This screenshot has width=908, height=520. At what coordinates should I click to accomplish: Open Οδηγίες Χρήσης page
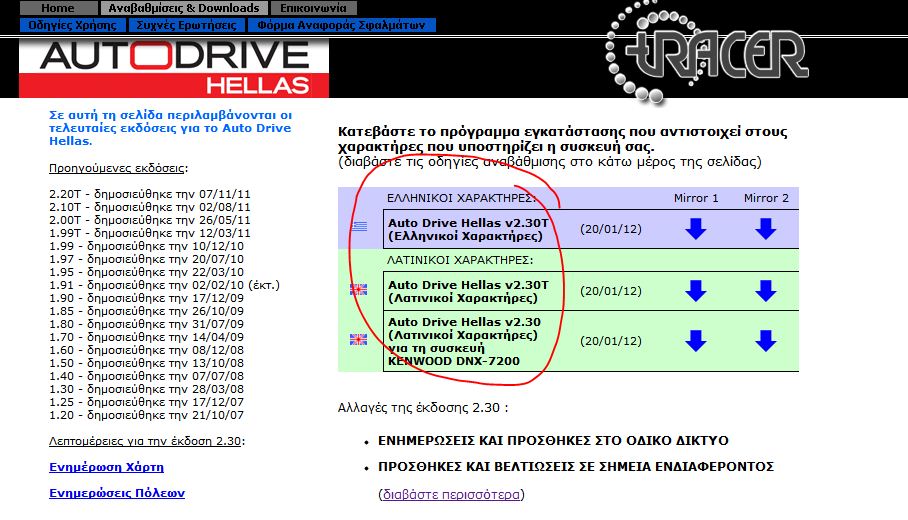[x=72, y=25]
